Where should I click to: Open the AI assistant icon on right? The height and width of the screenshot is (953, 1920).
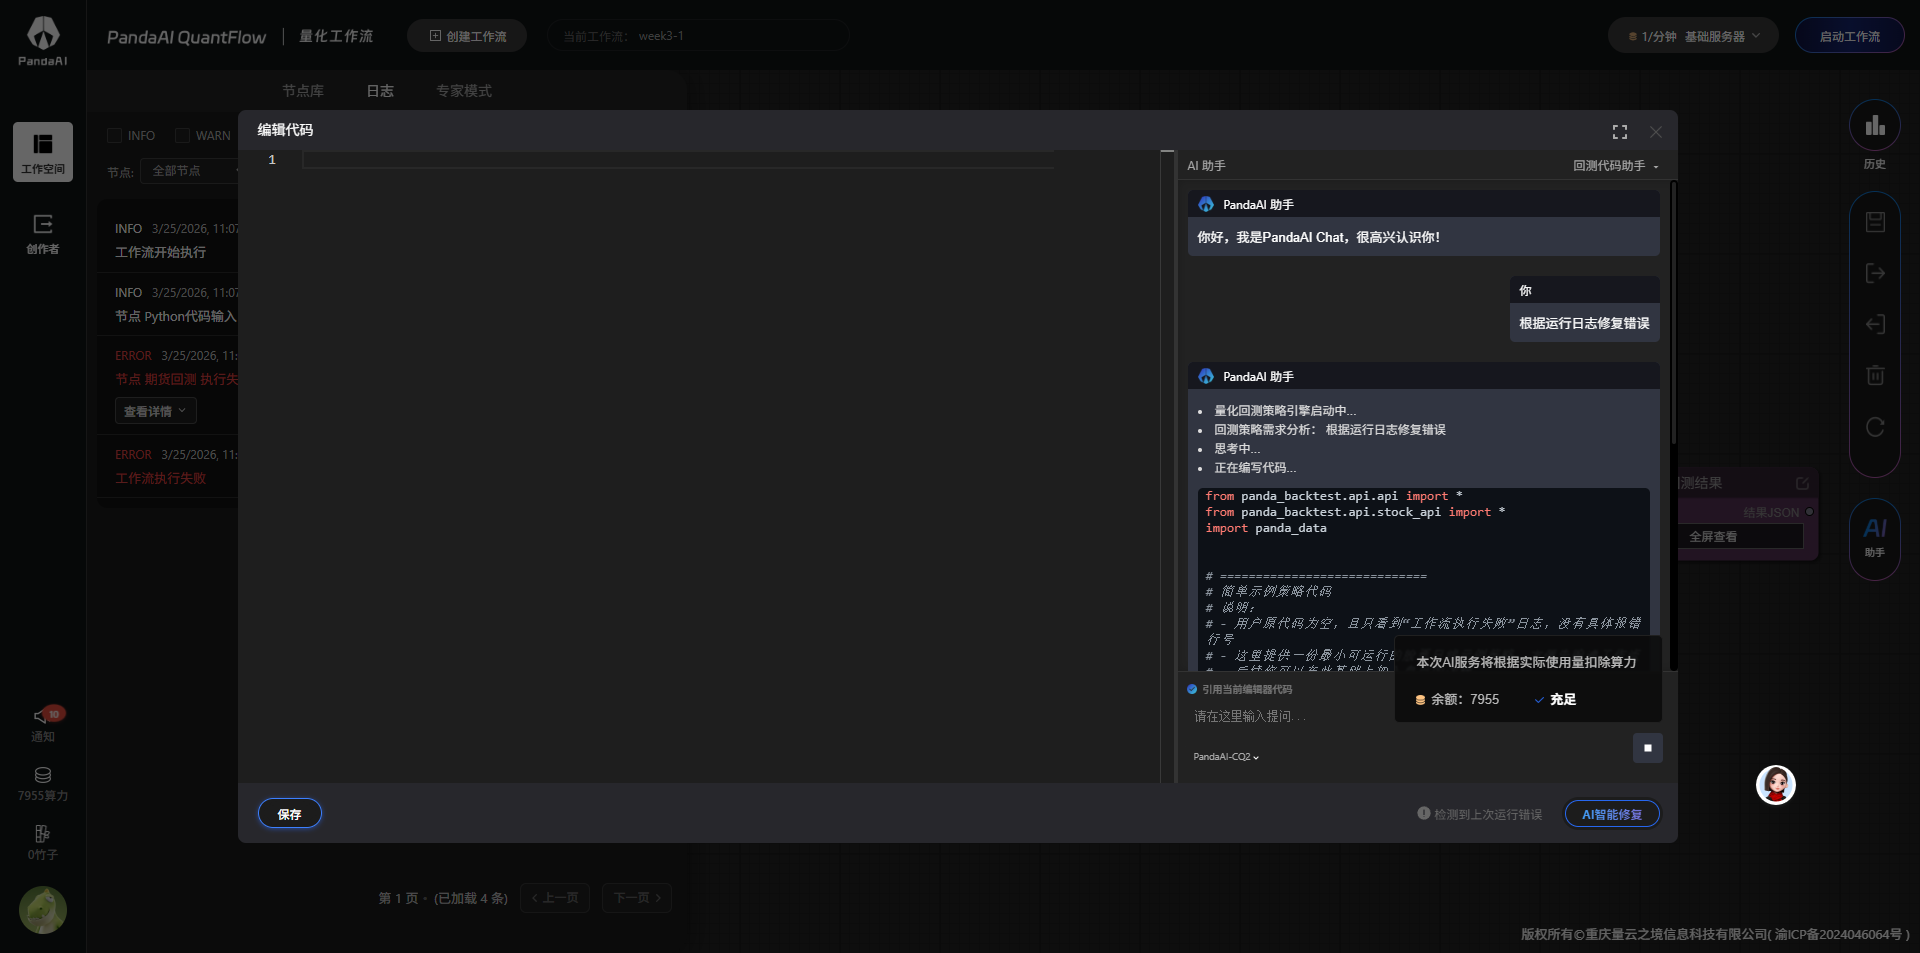[x=1874, y=537]
